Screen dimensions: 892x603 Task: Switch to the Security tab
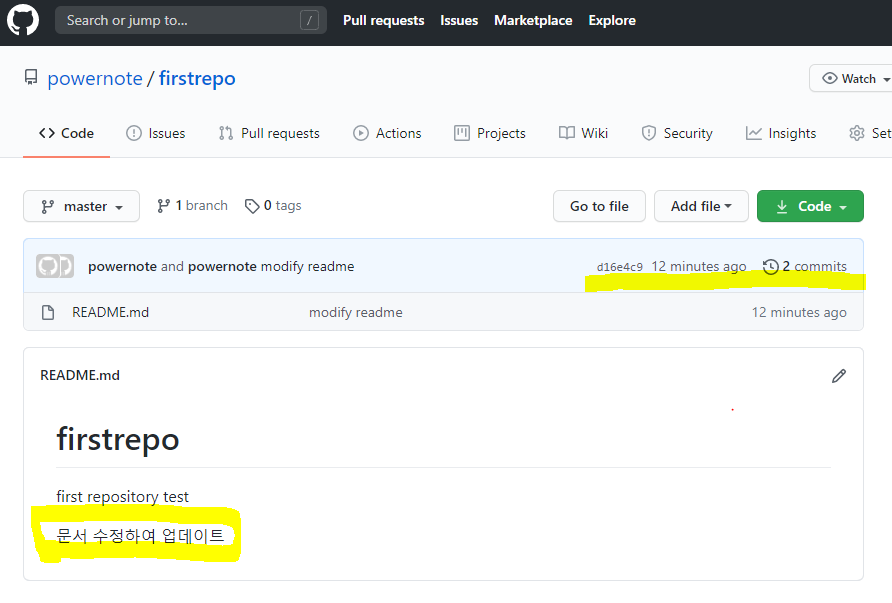pos(677,133)
